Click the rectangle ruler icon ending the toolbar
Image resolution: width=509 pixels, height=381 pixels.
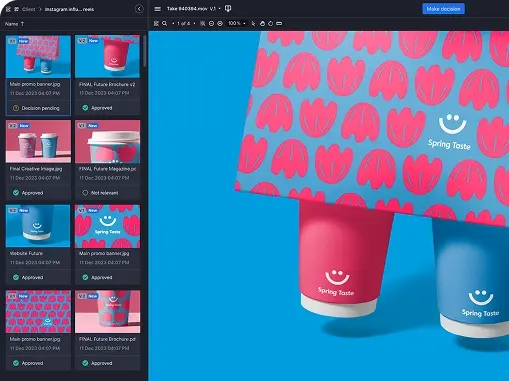[279, 24]
